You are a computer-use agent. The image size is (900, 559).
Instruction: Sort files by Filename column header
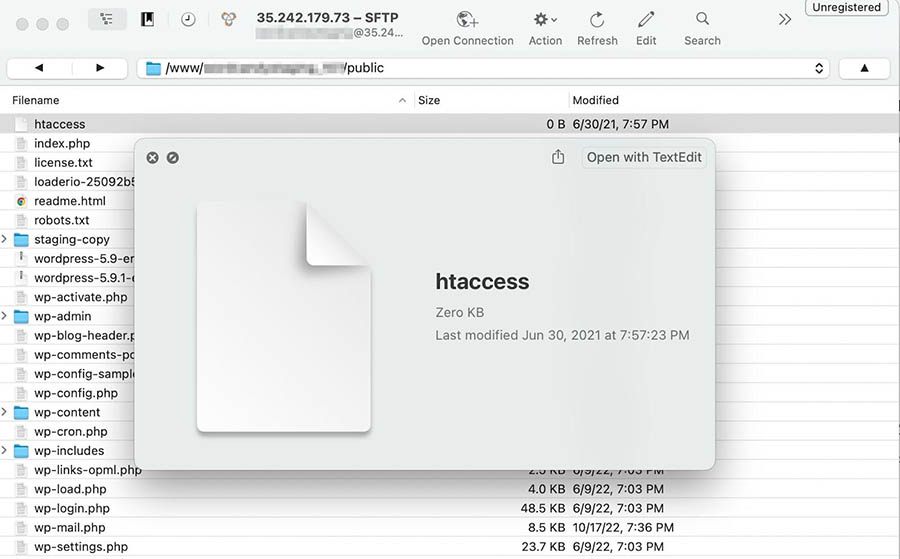point(36,100)
